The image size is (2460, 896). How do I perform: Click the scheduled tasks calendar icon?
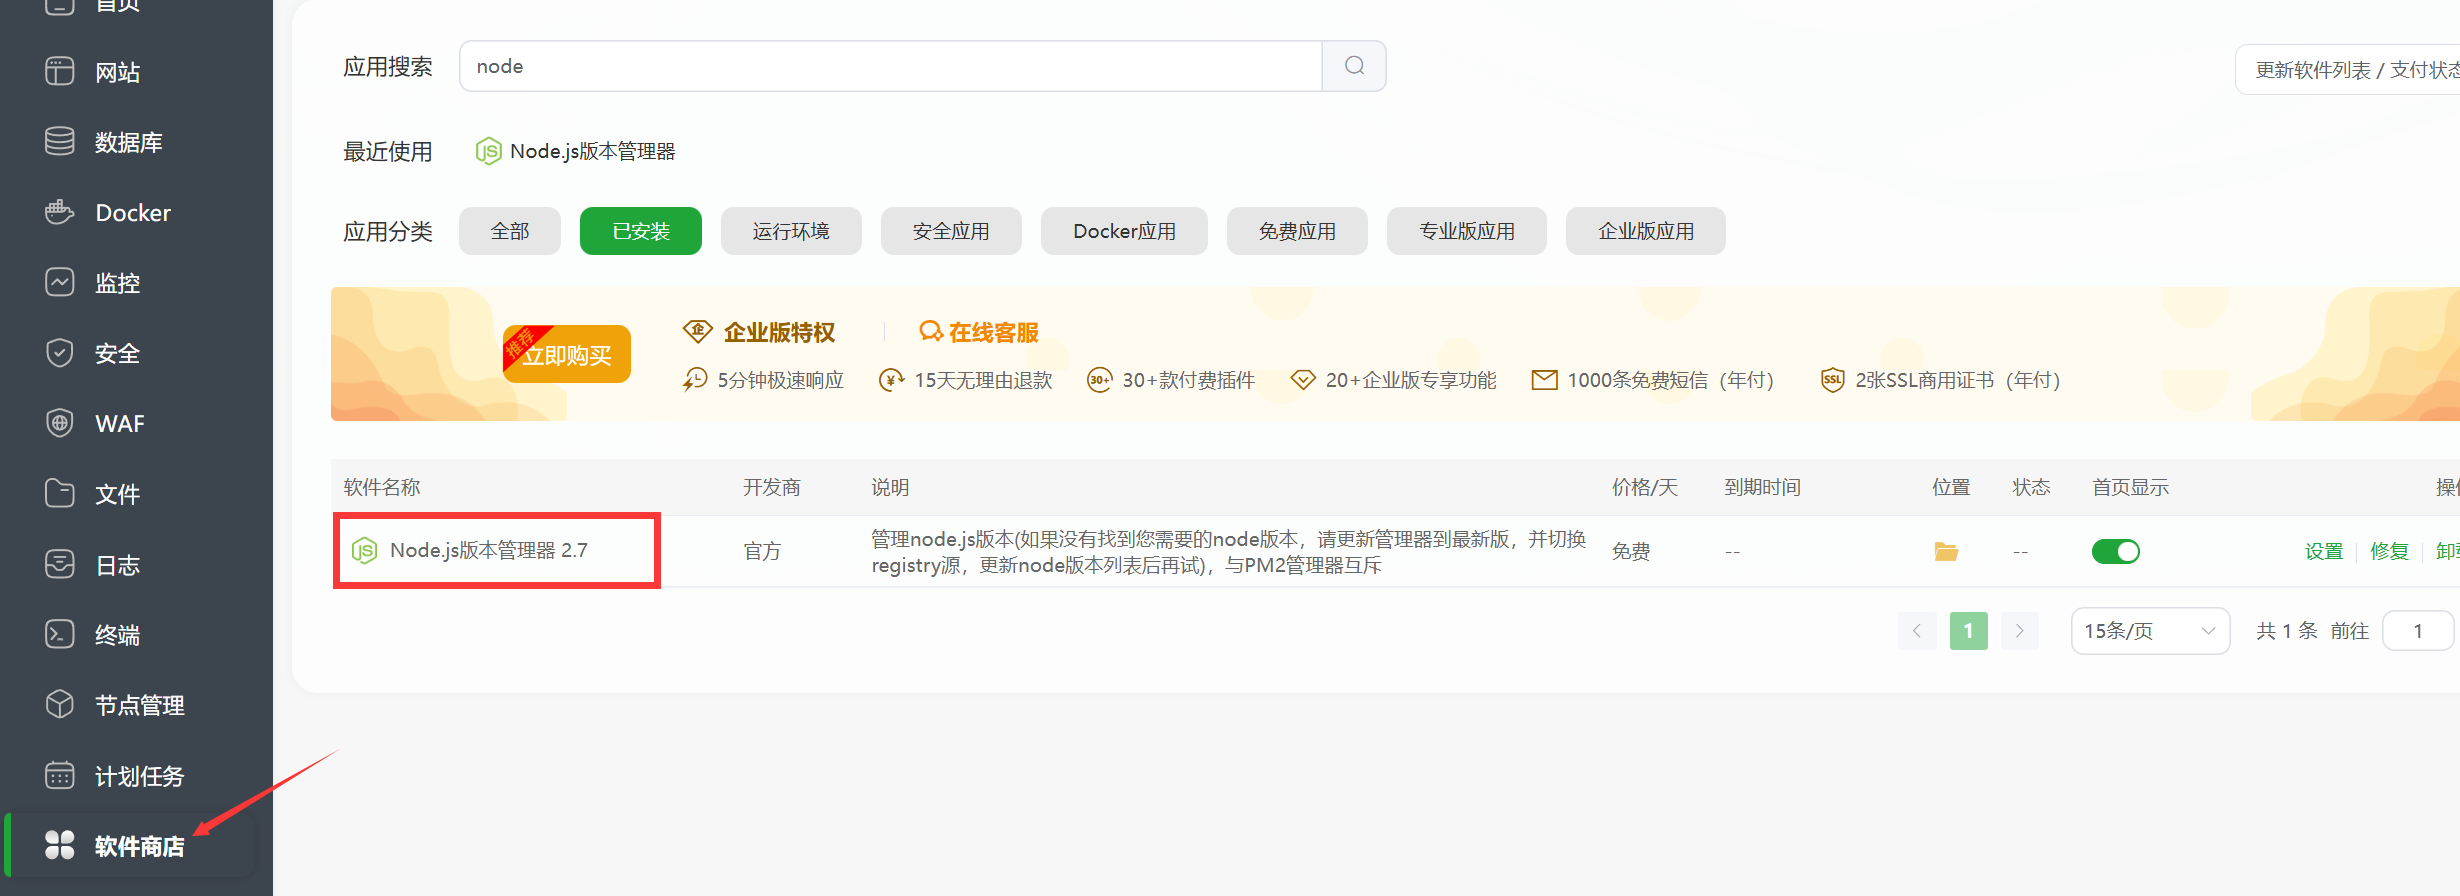tap(60, 775)
